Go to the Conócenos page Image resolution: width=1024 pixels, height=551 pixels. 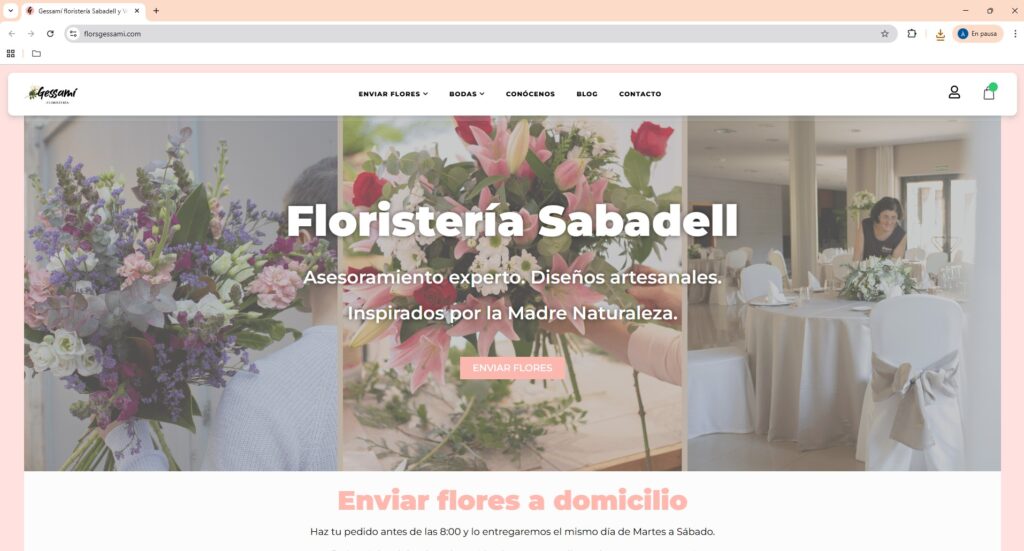tap(530, 94)
